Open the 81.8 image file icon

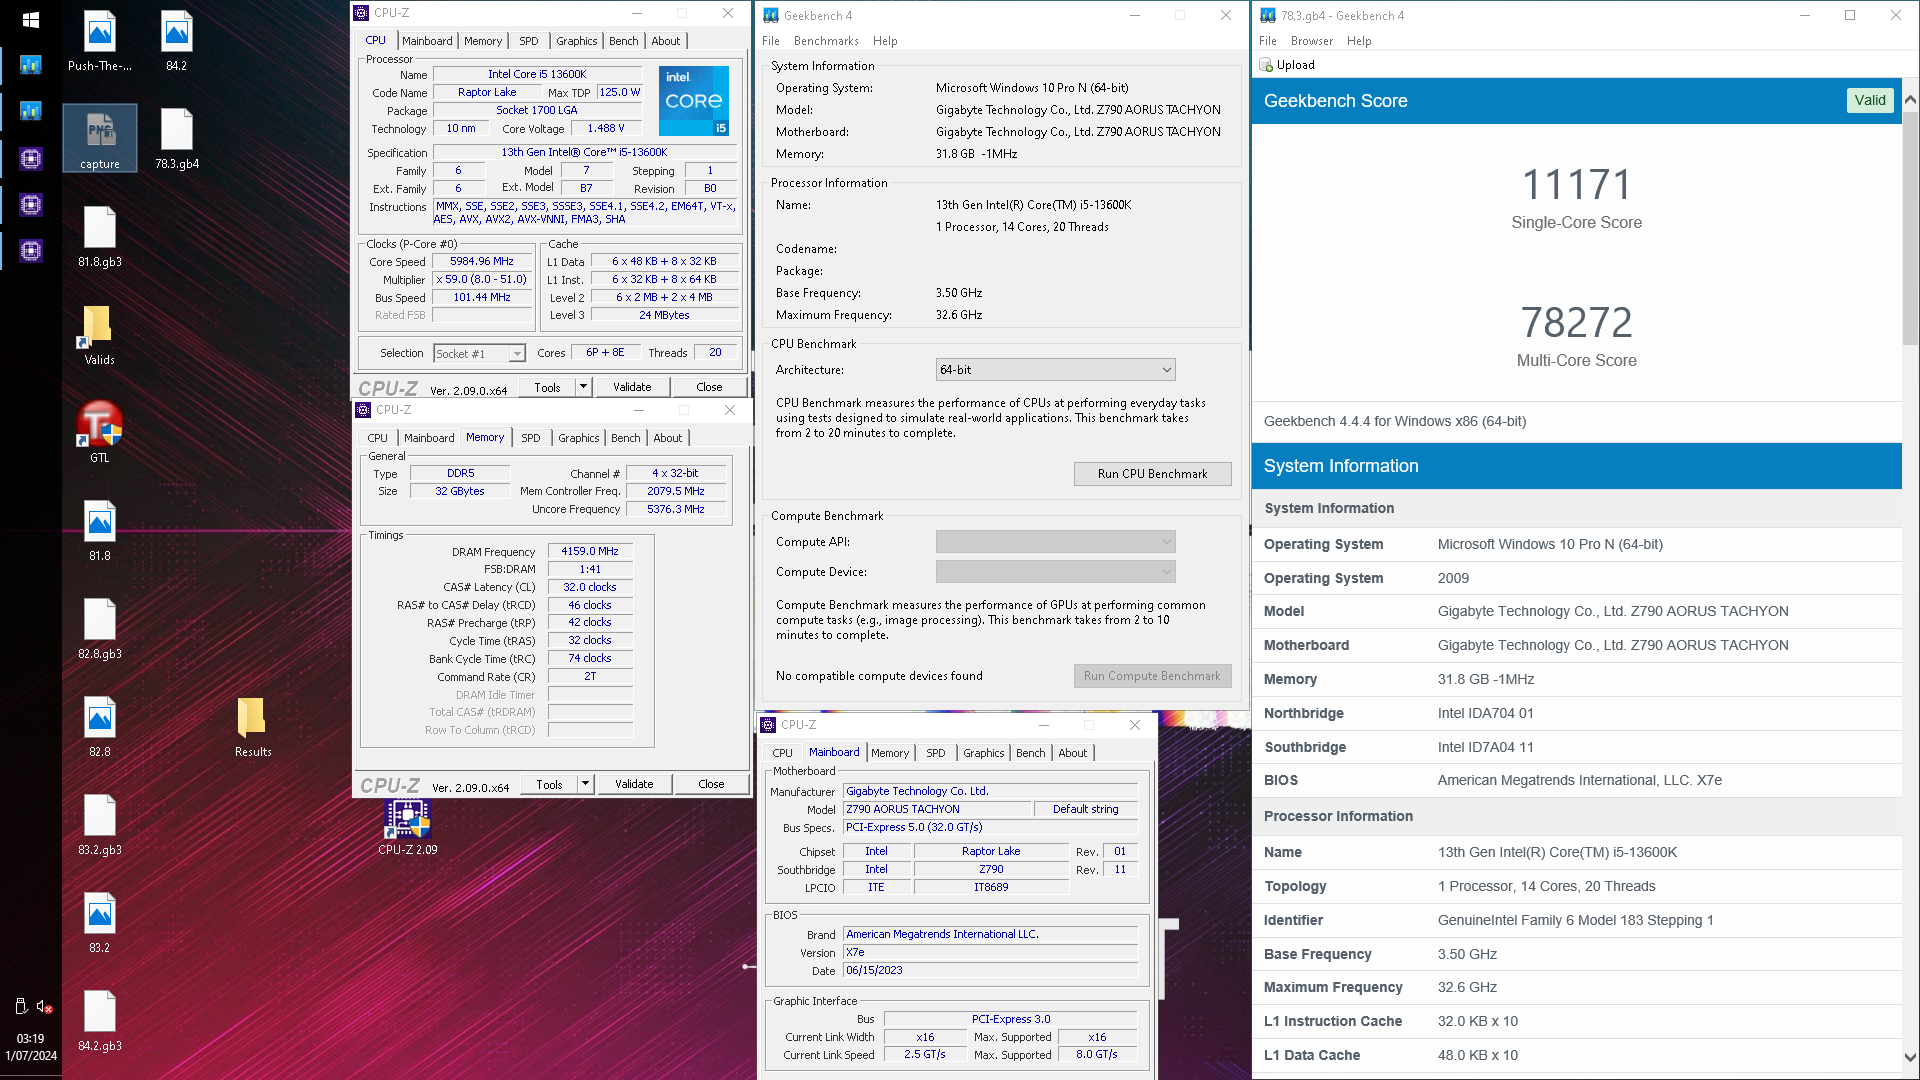(99, 531)
